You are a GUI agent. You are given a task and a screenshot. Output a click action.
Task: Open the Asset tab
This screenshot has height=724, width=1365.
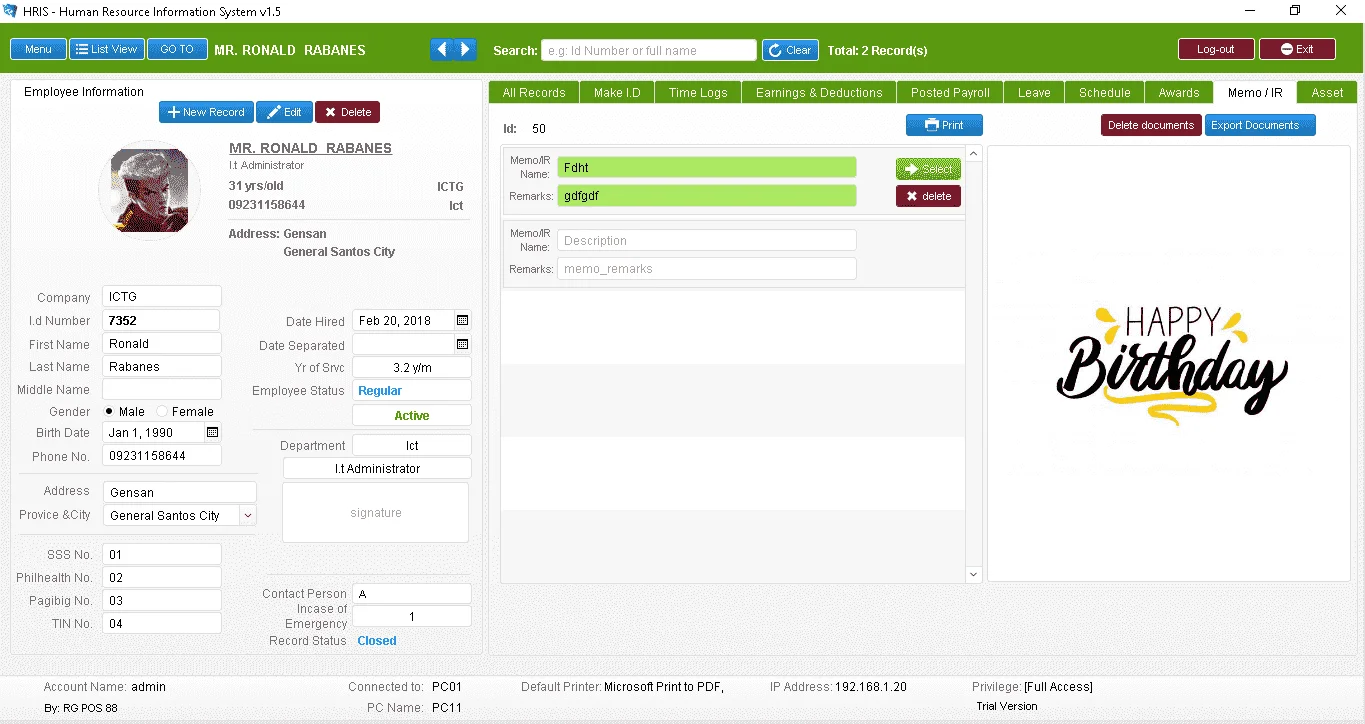(1327, 92)
